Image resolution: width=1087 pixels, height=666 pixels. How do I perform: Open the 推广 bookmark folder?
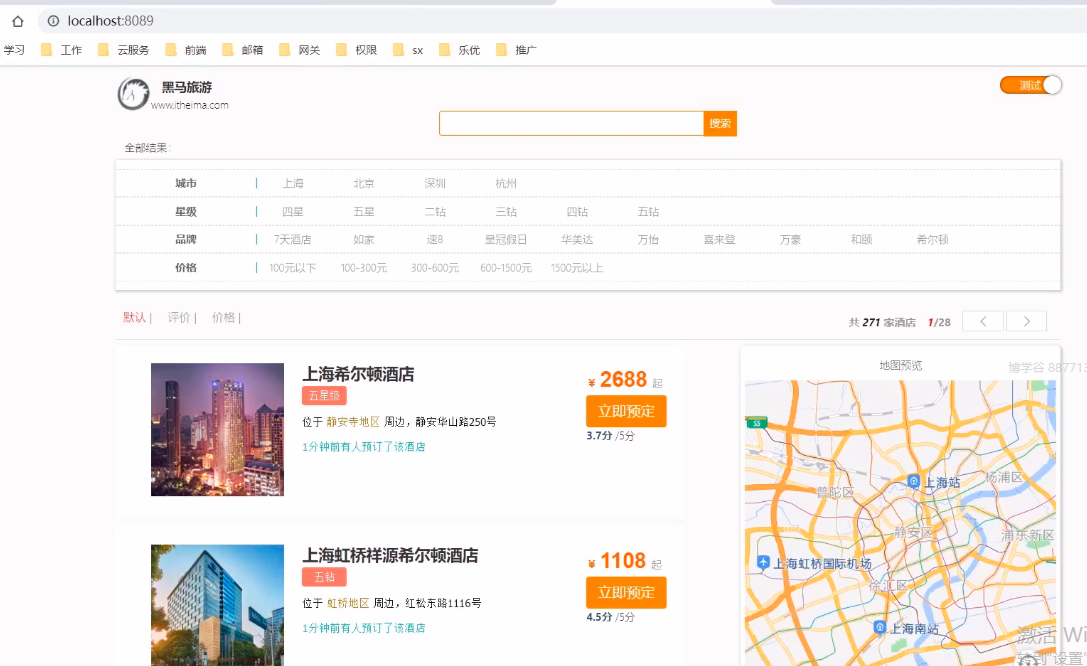(x=516, y=50)
